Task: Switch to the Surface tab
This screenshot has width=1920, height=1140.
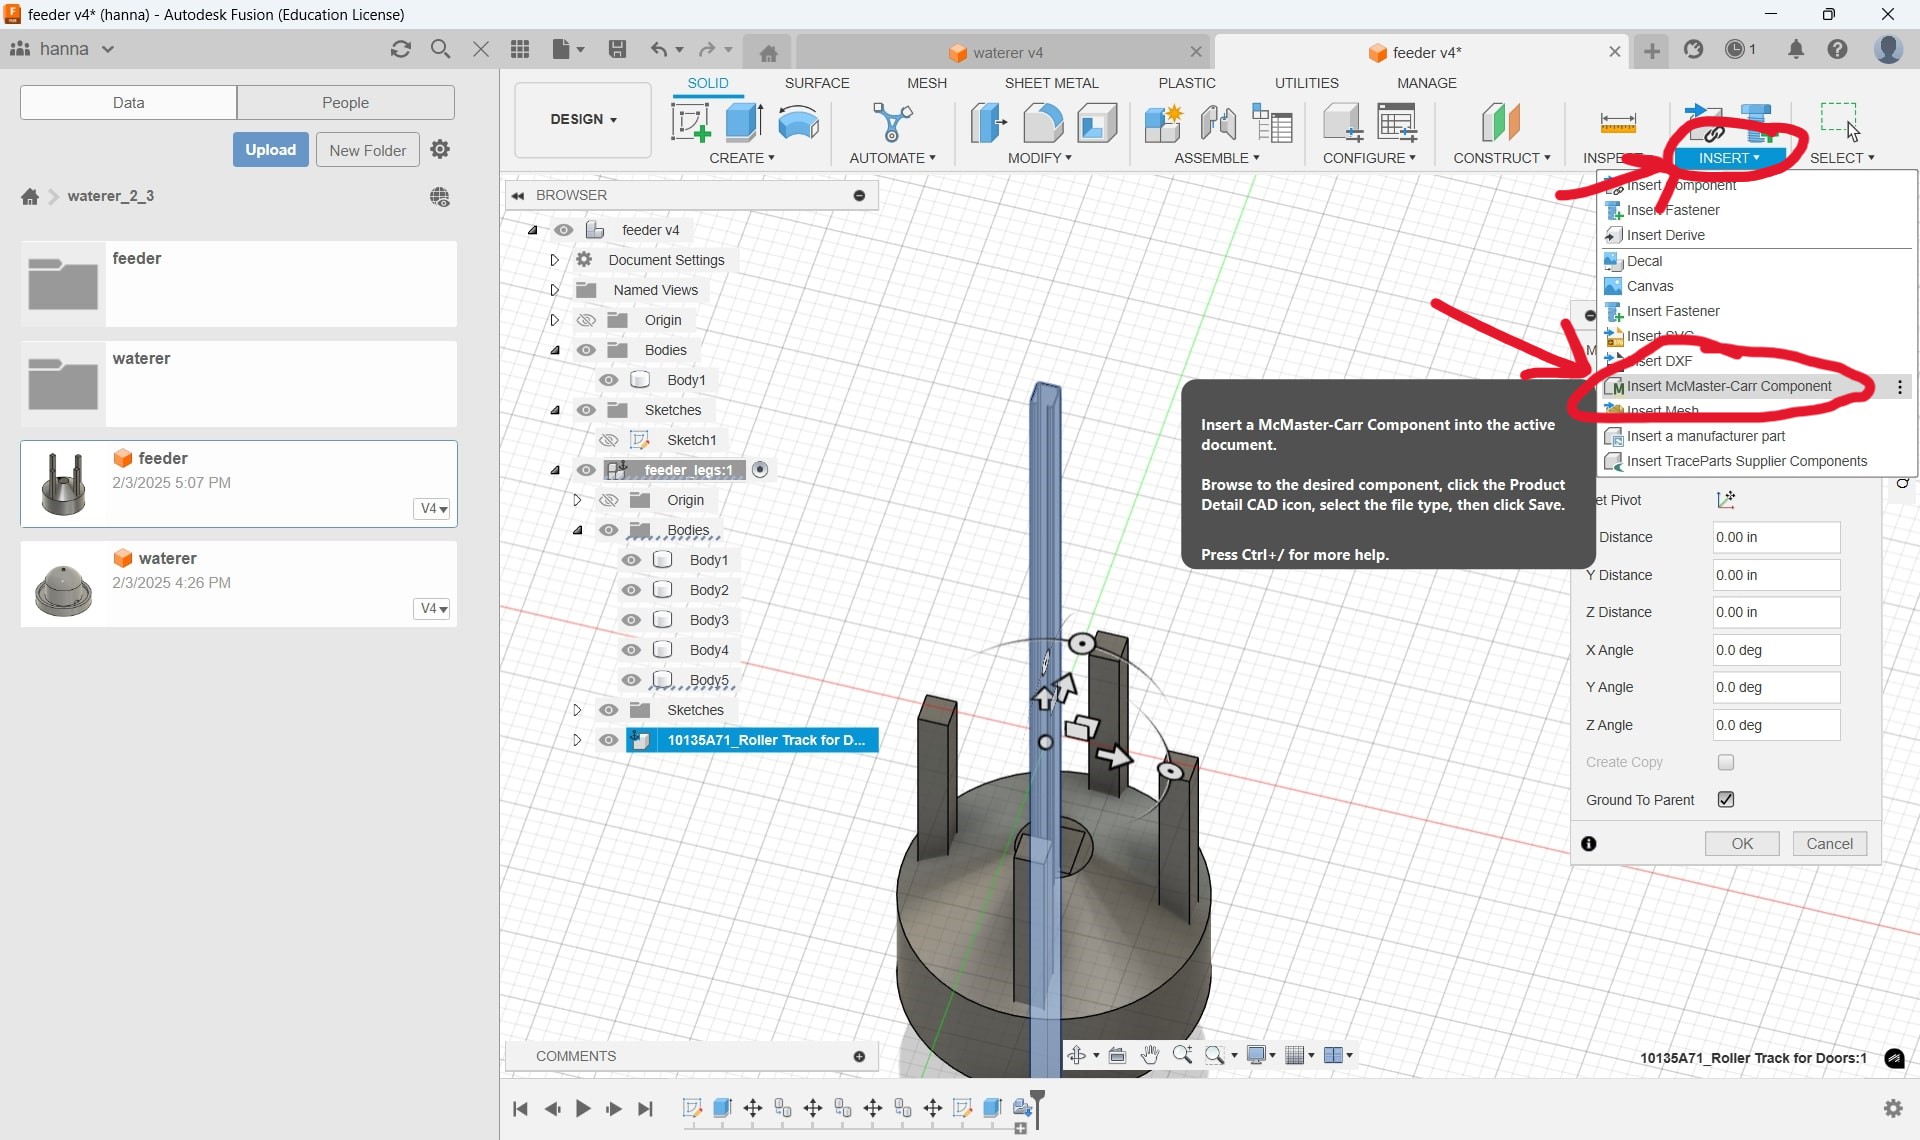Action: tap(814, 83)
